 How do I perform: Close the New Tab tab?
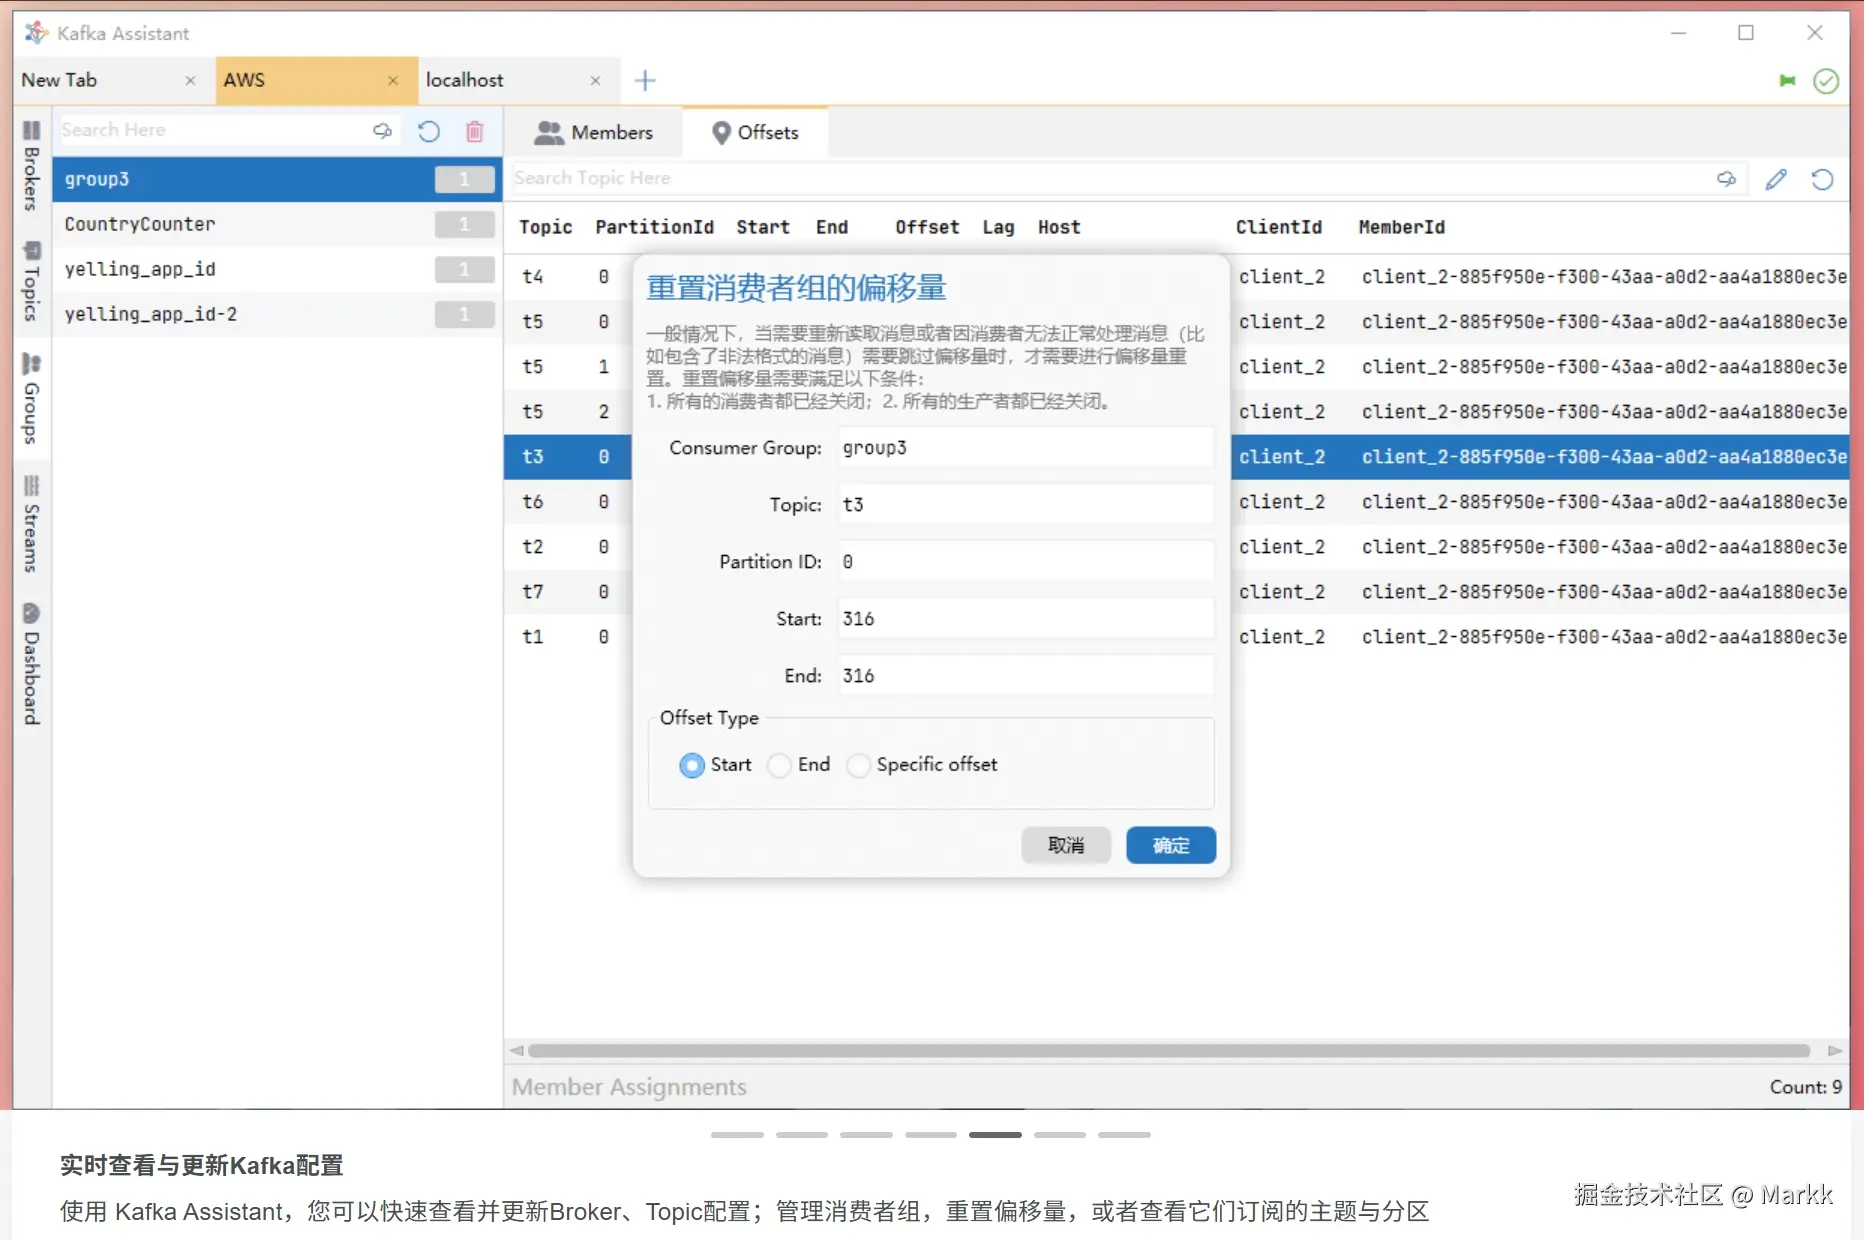coord(190,81)
